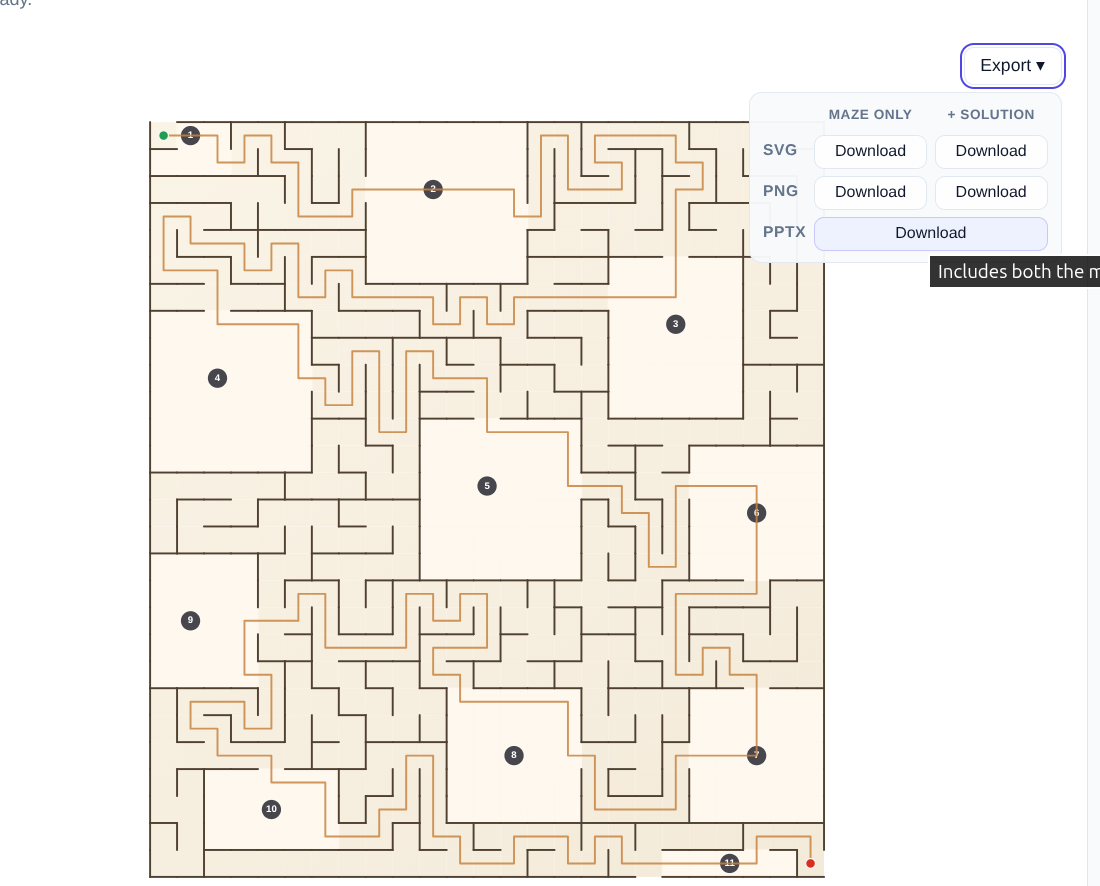Click the green start dot
The height and width of the screenshot is (886, 1100).
tap(163, 133)
